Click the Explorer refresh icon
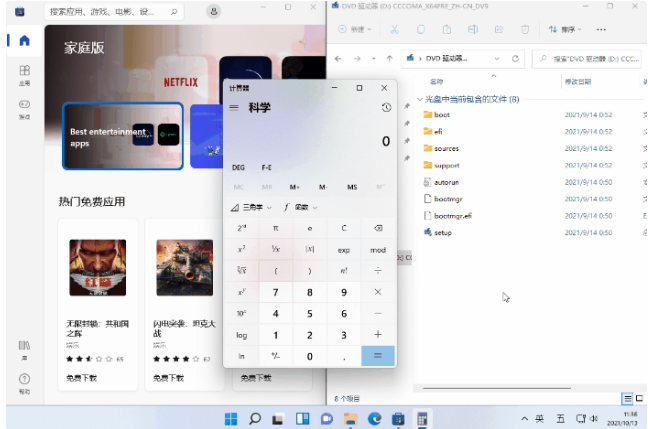648x429 pixels. pyautogui.click(x=515, y=59)
